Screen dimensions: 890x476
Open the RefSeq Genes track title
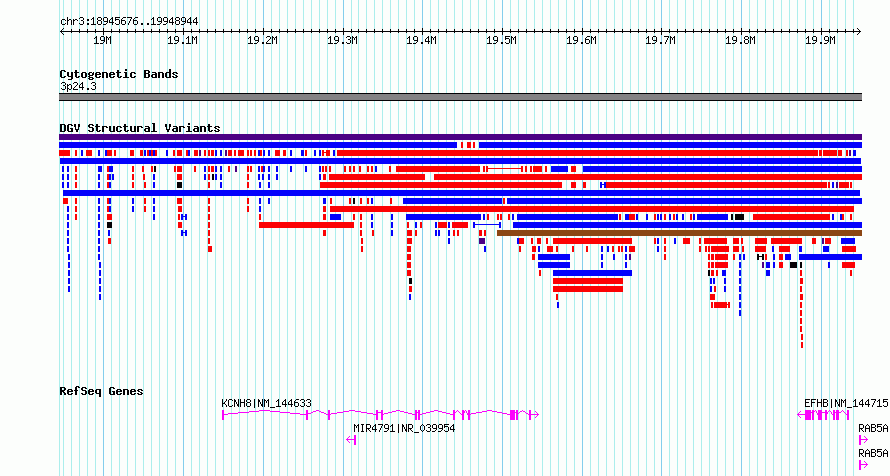(101, 391)
